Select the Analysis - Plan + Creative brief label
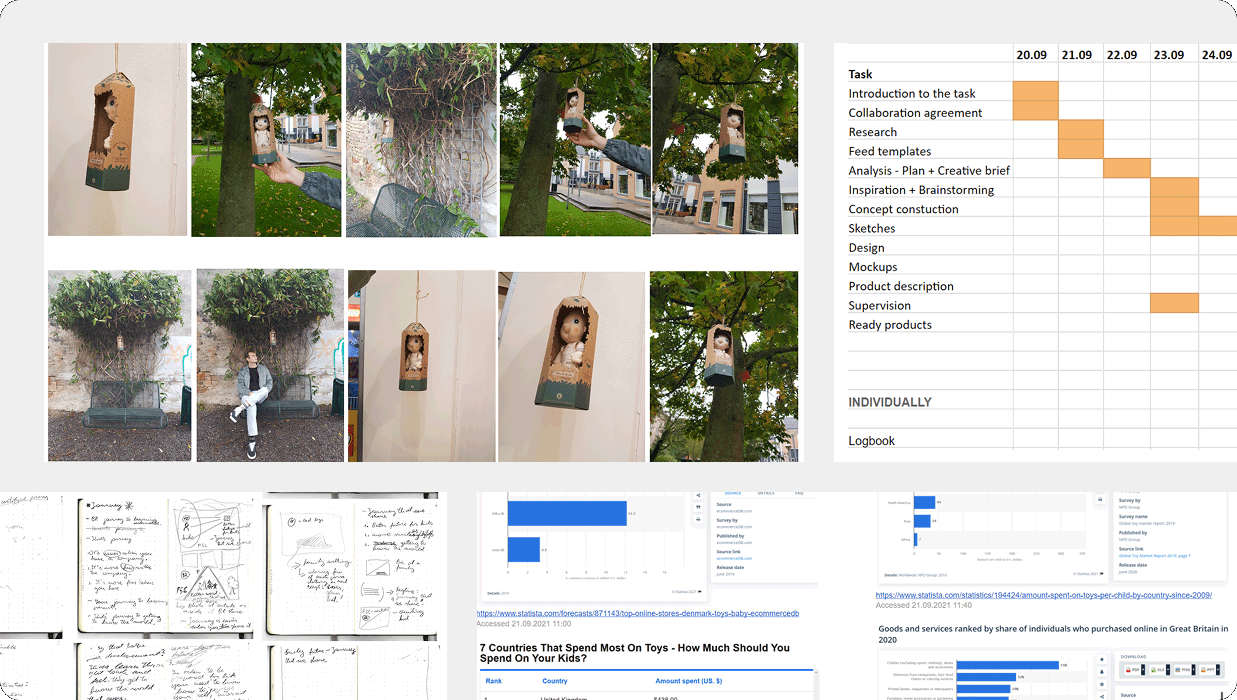 pyautogui.click(x=929, y=170)
